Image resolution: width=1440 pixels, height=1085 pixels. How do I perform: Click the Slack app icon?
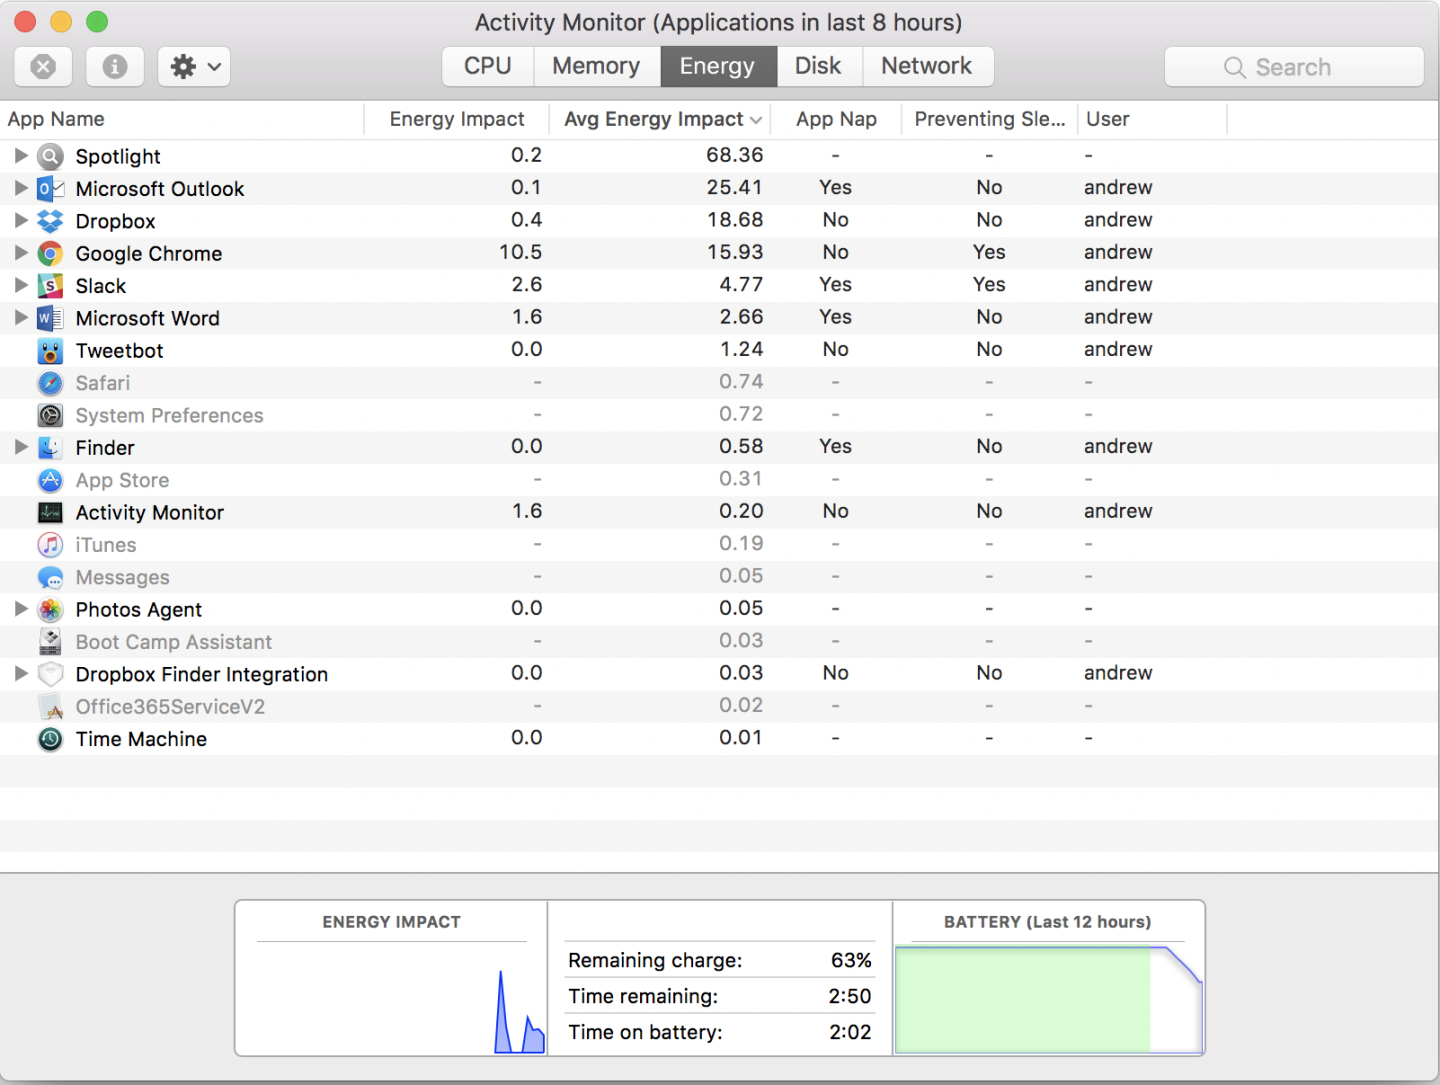pyautogui.click(x=50, y=285)
